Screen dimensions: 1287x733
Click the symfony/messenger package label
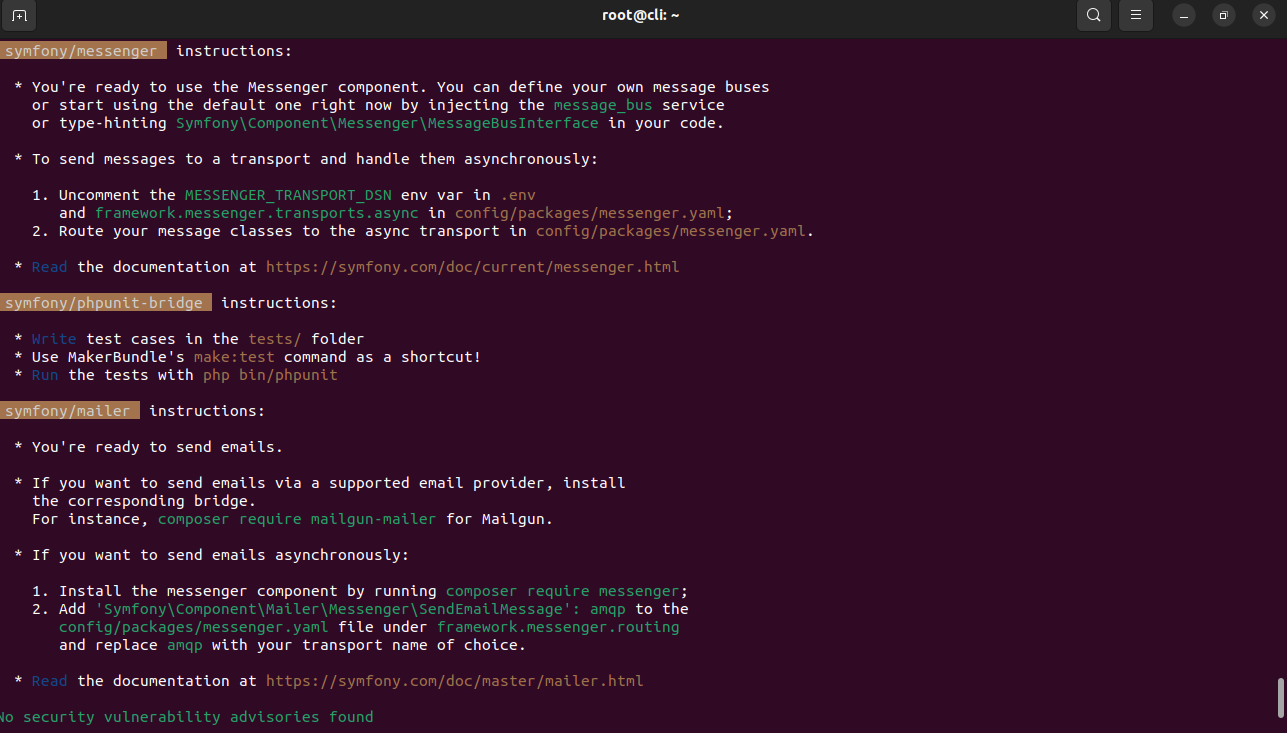click(82, 51)
